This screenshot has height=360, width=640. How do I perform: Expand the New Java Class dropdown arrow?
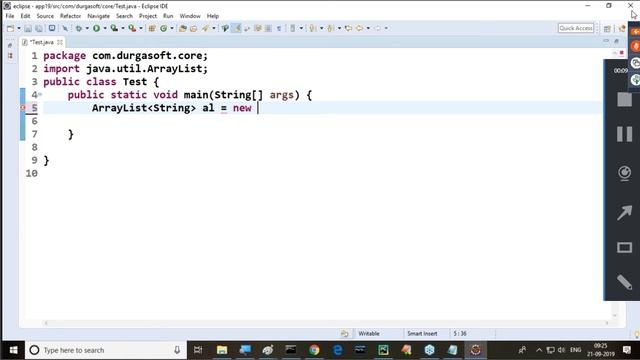(x=172, y=28)
